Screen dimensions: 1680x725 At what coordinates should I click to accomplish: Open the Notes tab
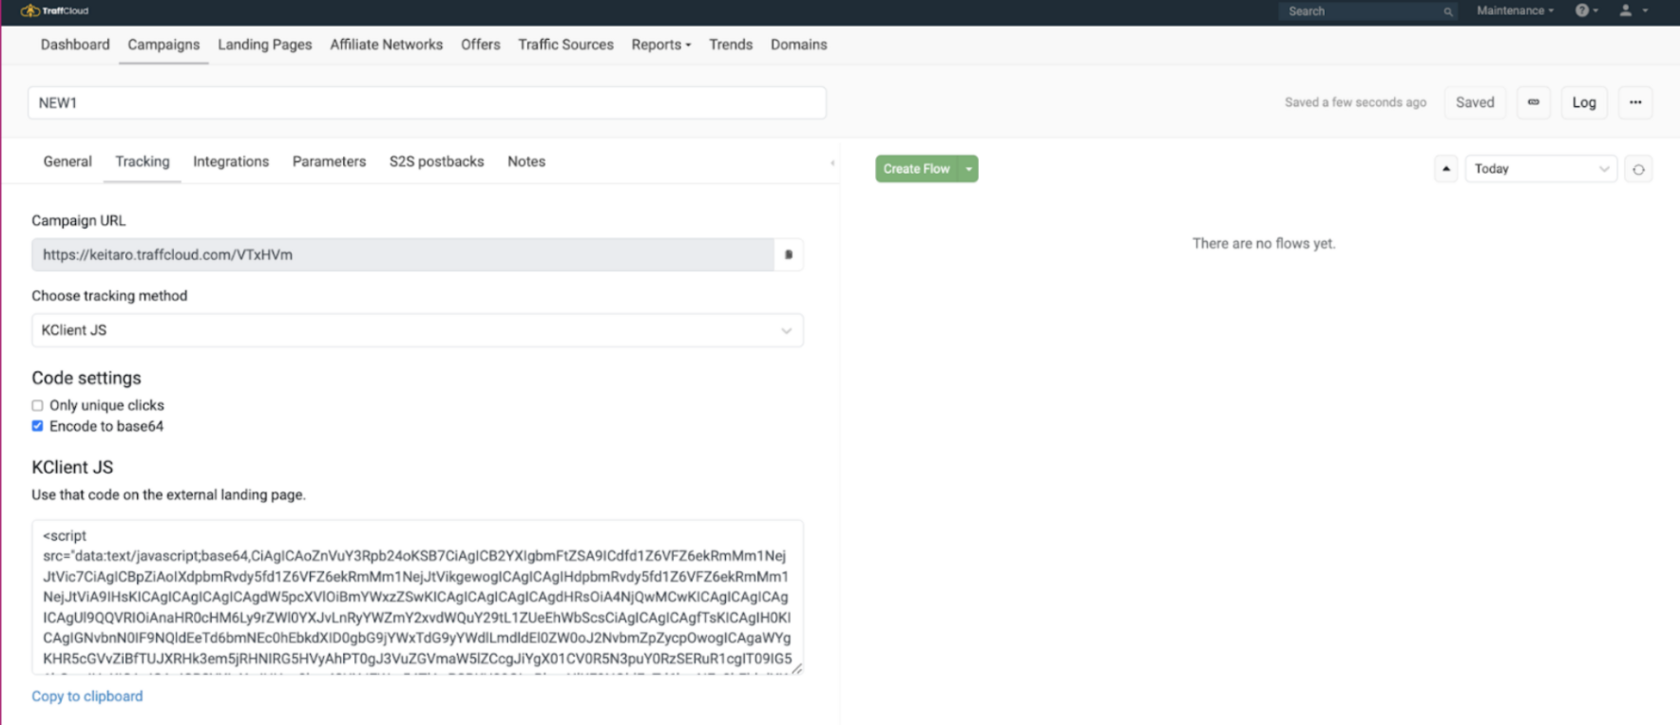pos(526,162)
